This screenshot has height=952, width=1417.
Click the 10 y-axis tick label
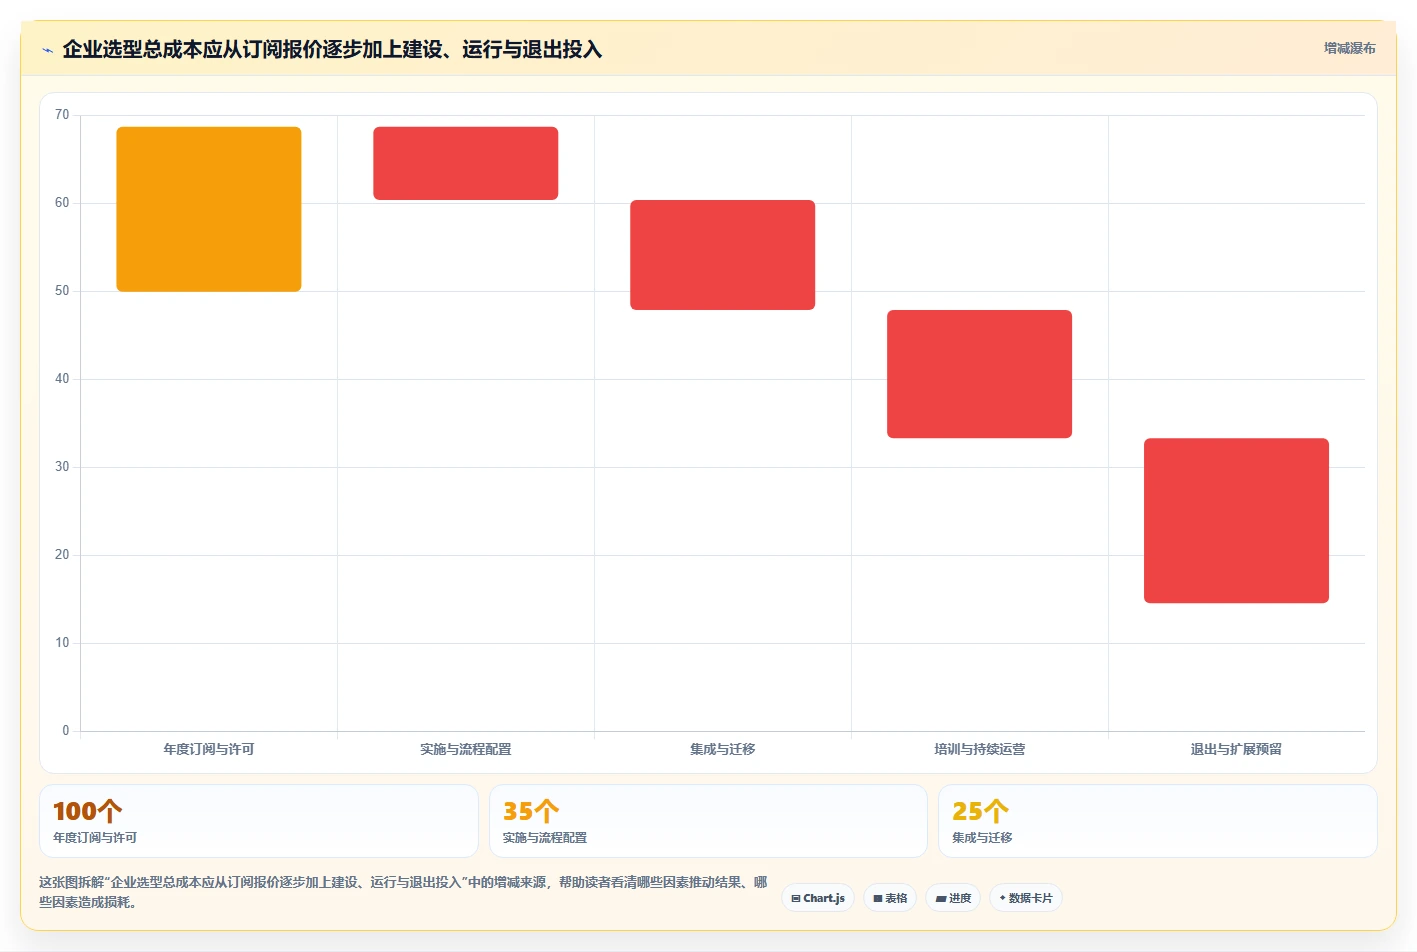62,643
